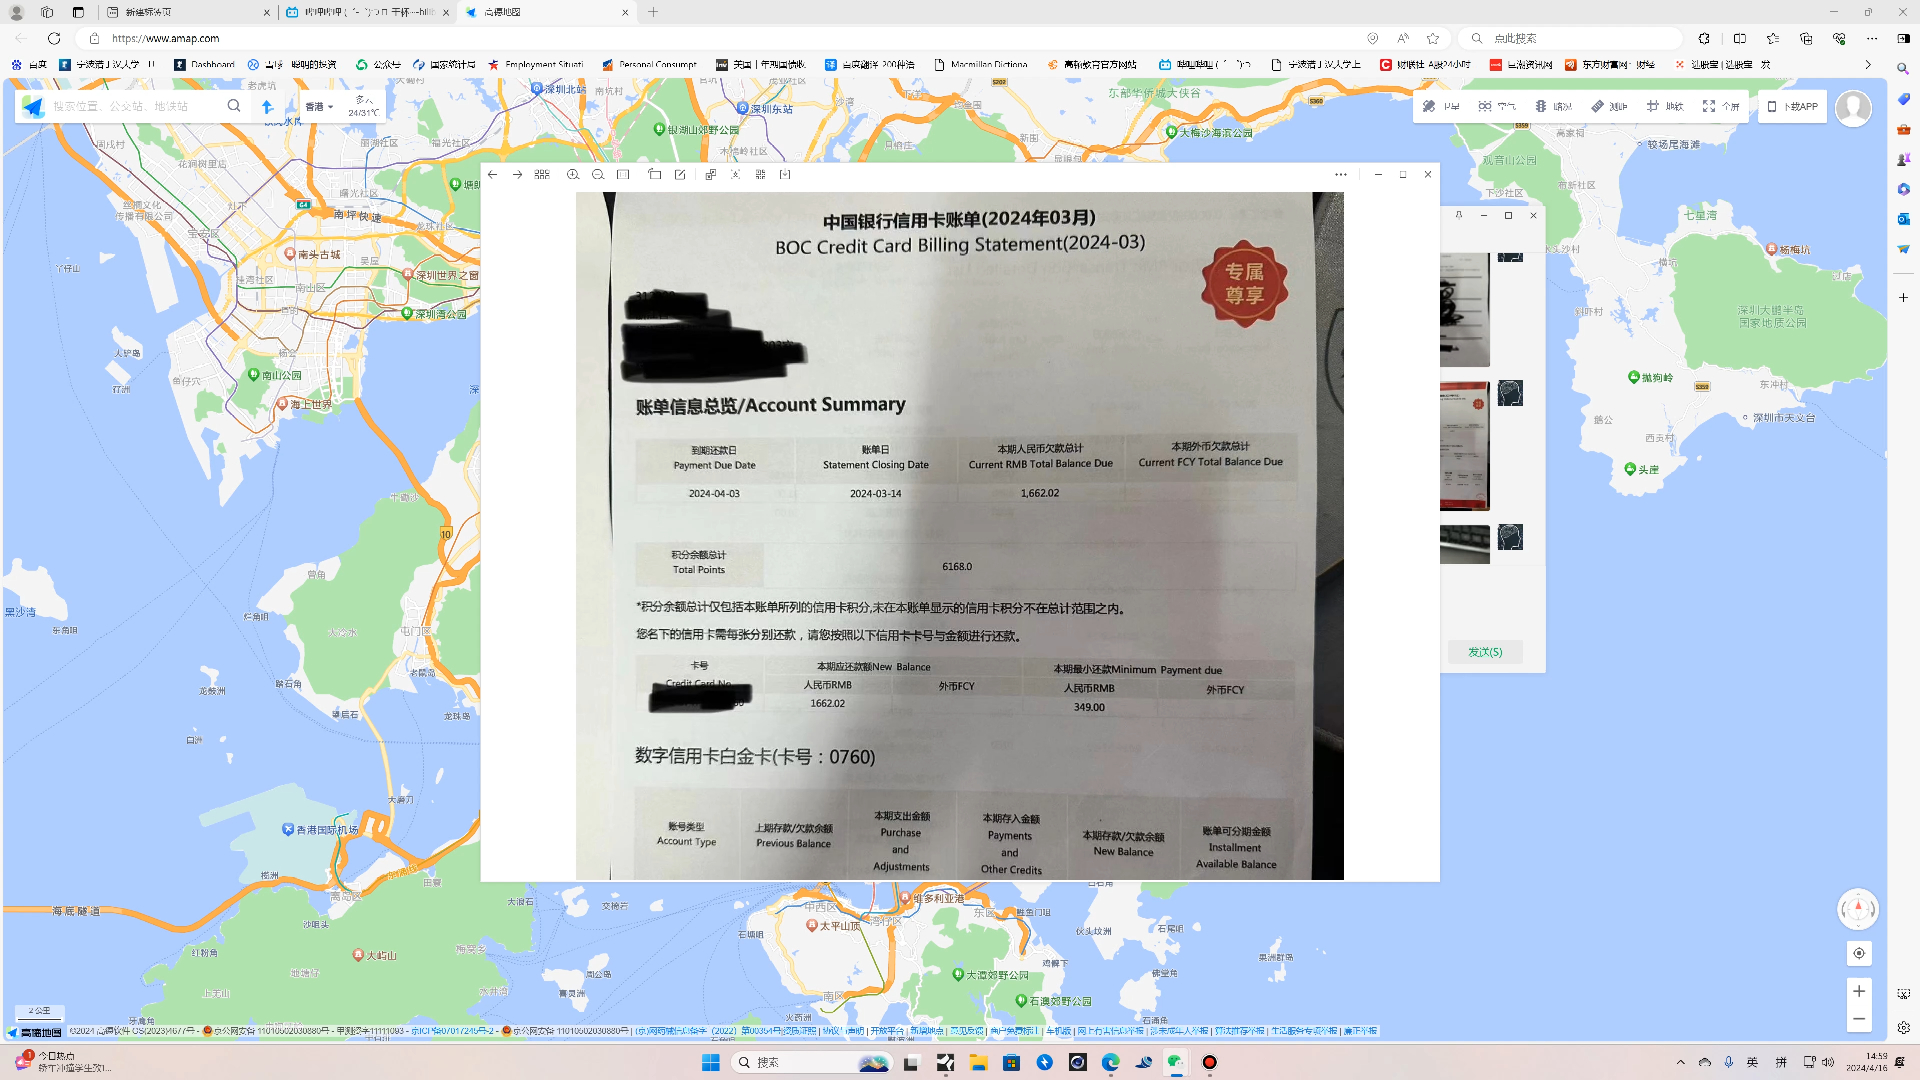Click the taskbar search box
1920x1080 pixels.
click(811, 1062)
